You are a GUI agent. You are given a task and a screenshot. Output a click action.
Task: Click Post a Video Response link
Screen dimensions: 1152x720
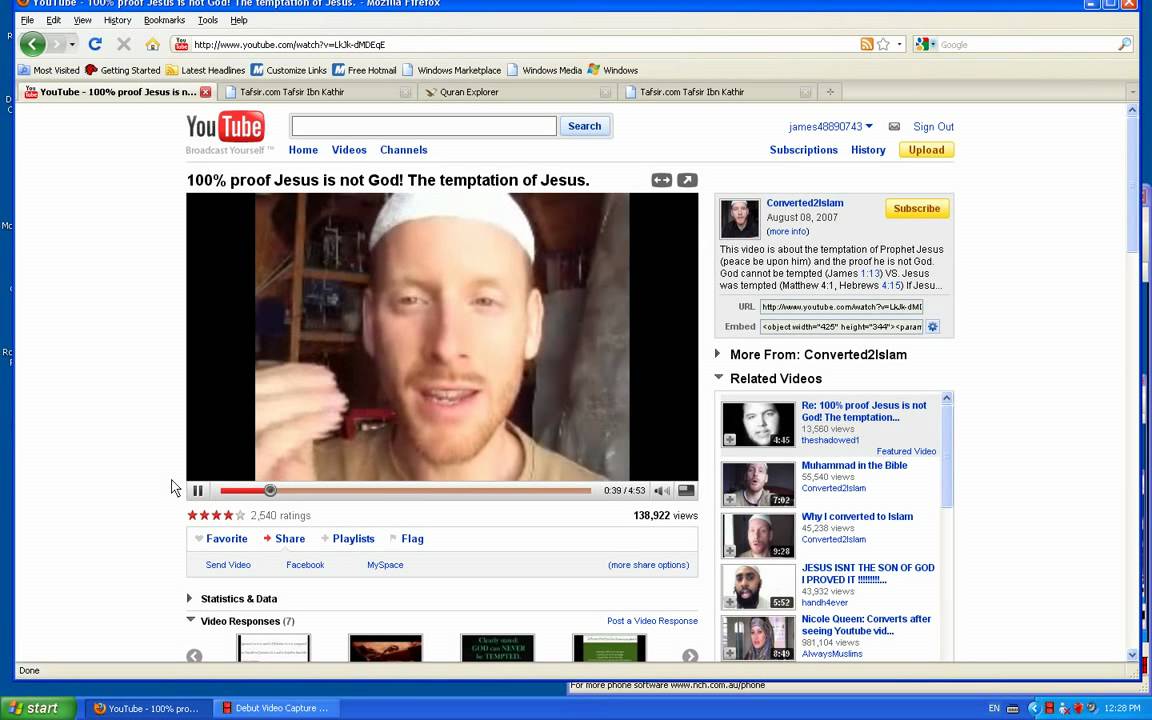click(x=652, y=621)
